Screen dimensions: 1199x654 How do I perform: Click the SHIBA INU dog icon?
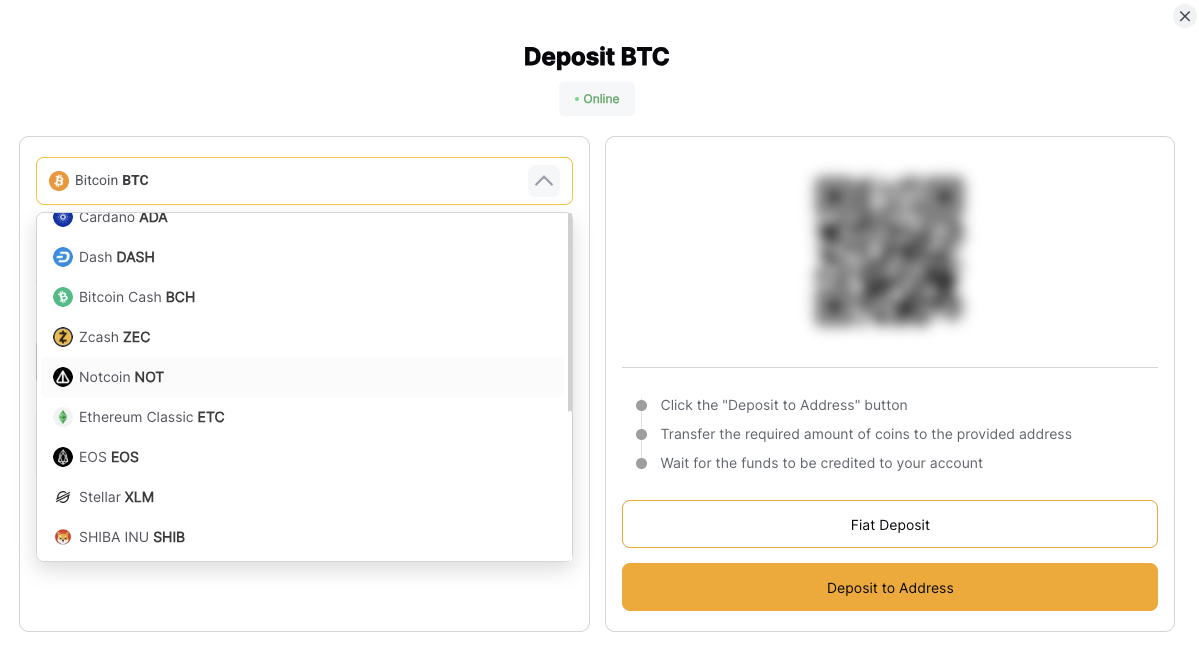pos(63,537)
